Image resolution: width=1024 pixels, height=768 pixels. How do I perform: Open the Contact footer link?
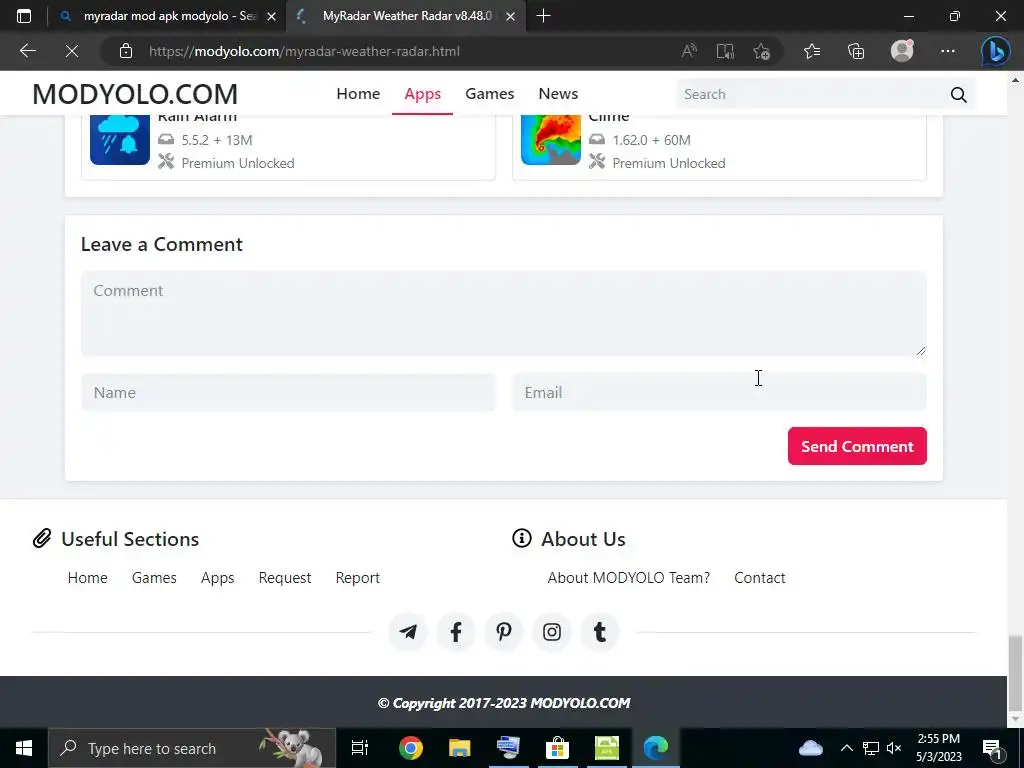click(760, 578)
